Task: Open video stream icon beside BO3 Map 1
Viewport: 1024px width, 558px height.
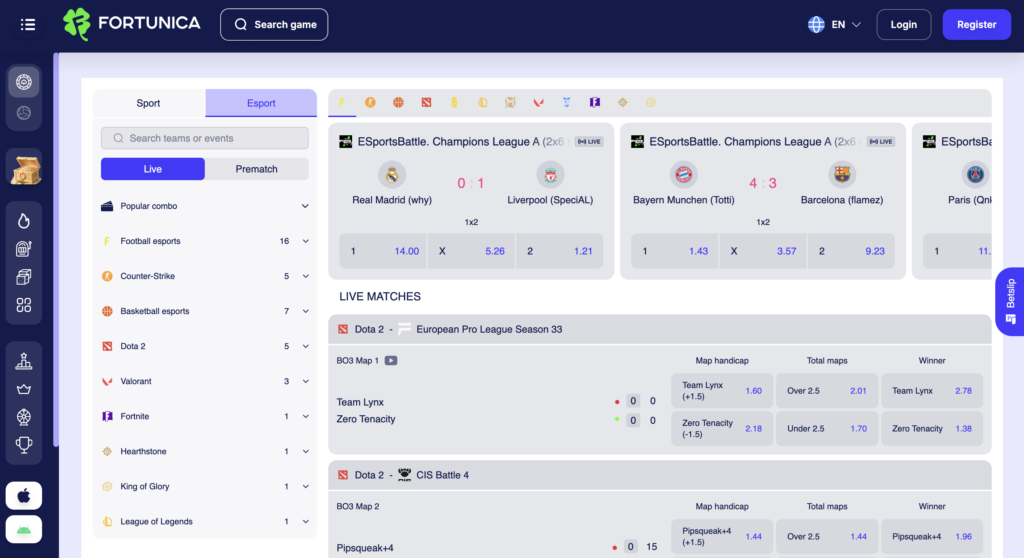Action: pyautogui.click(x=391, y=361)
